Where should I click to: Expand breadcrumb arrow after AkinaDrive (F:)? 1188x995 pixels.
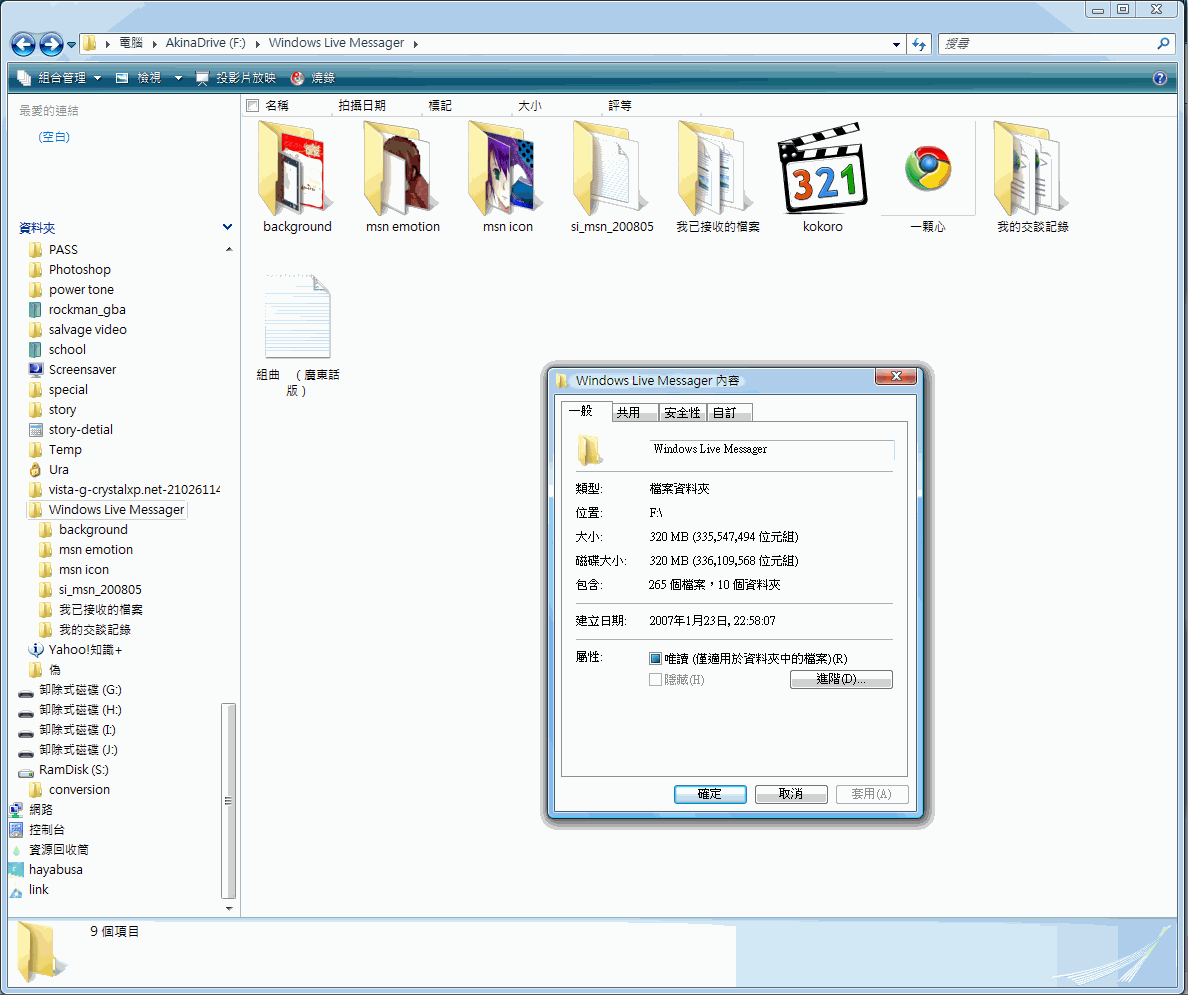pyautogui.click(x=258, y=44)
